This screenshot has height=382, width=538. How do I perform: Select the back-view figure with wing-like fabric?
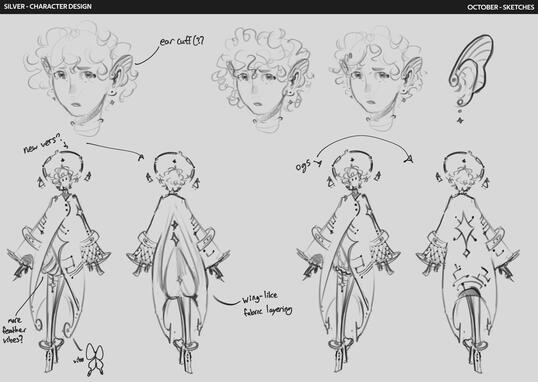[x=178, y=262]
